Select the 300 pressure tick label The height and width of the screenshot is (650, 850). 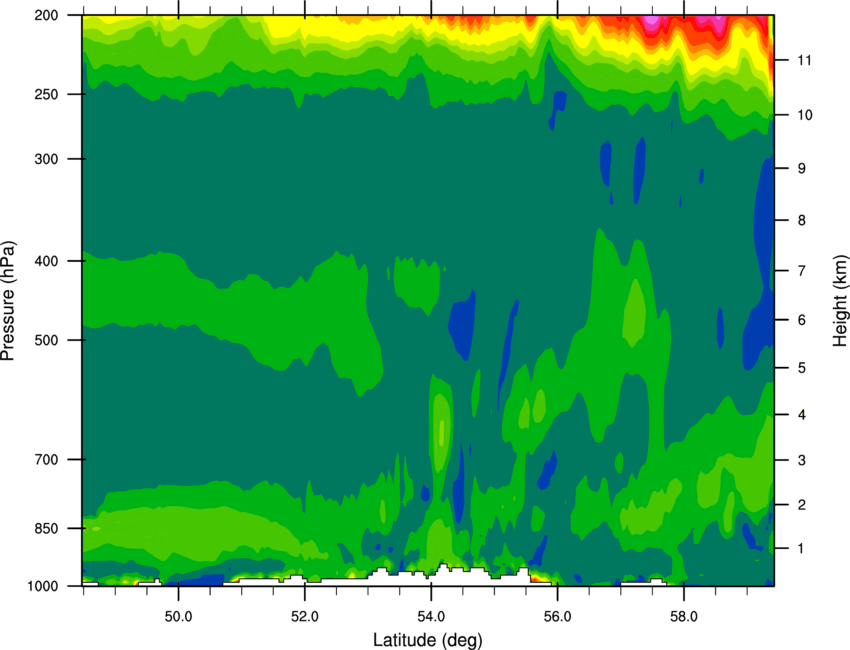tap(46, 159)
